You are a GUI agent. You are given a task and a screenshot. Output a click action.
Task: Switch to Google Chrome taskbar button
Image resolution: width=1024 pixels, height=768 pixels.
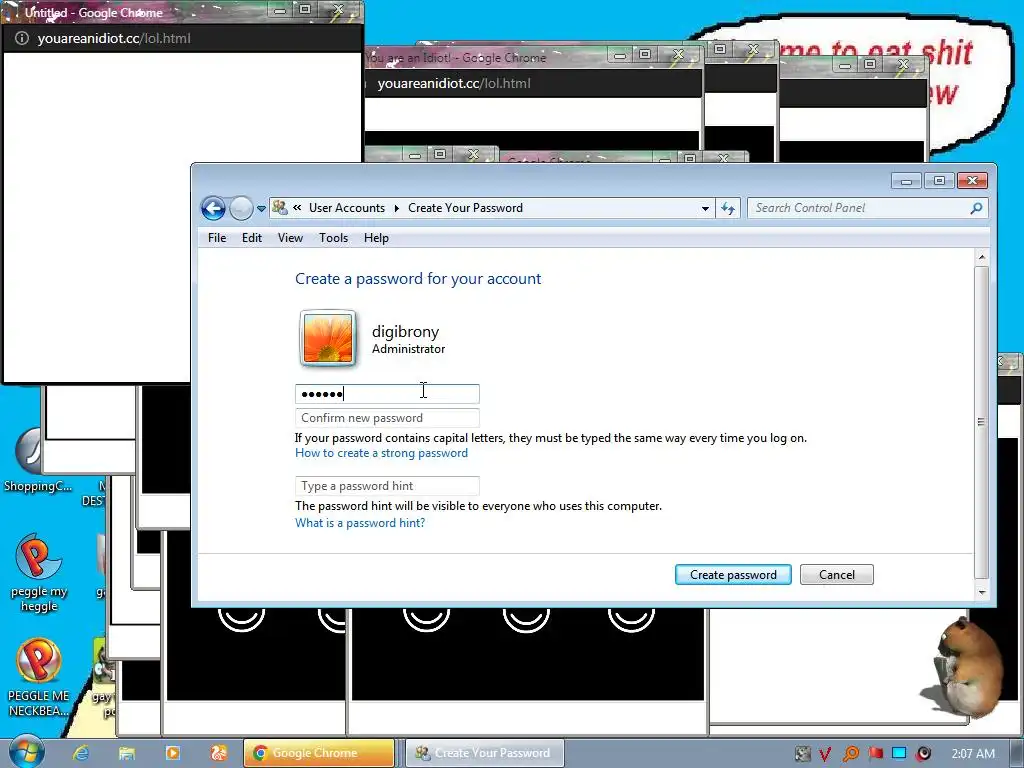tap(319, 753)
